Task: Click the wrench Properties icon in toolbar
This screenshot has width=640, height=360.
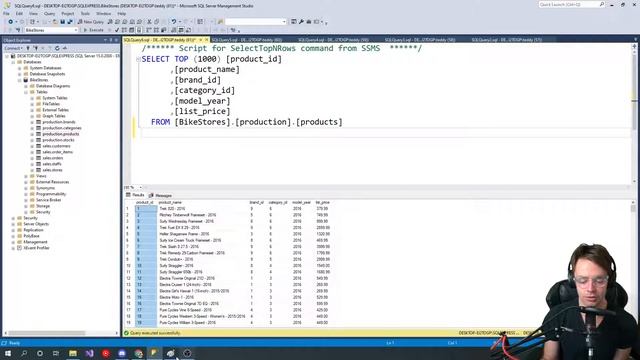Action: (x=301, y=22)
